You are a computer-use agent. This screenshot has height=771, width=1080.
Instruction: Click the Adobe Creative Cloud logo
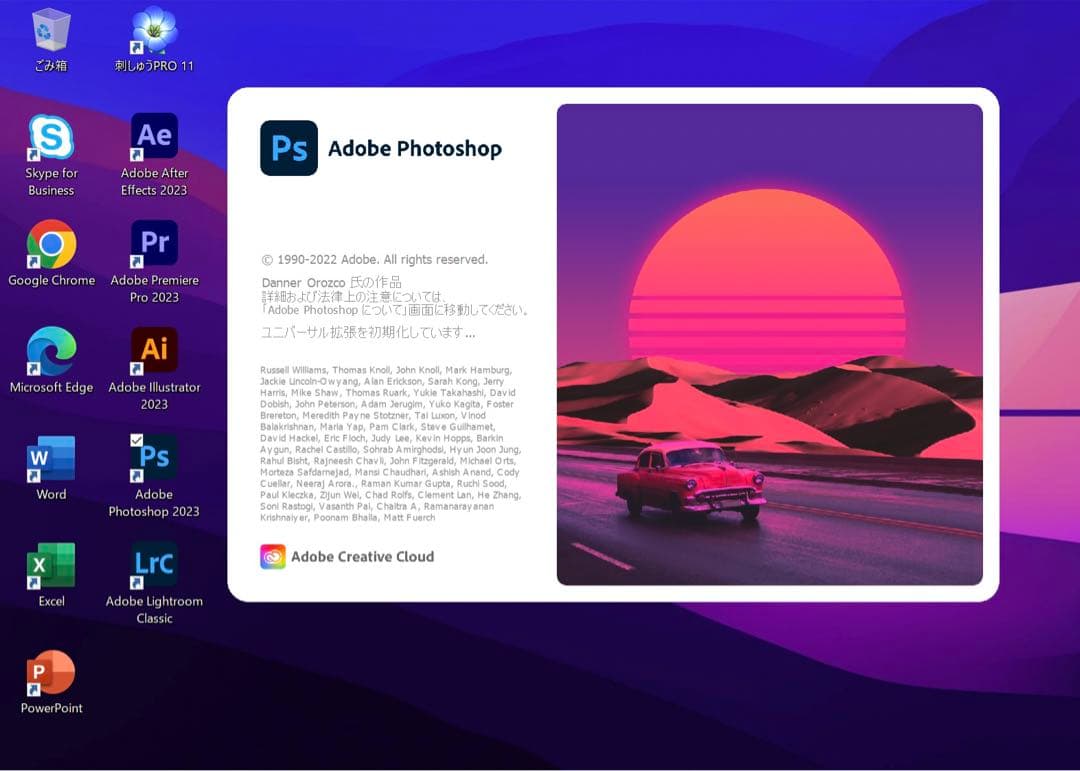[x=273, y=557]
